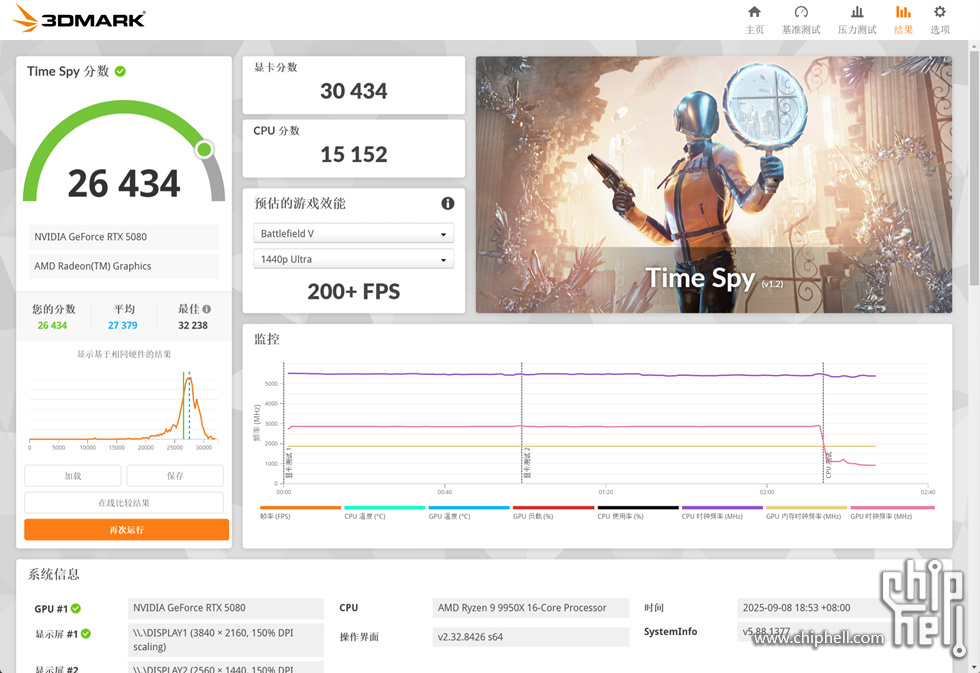This screenshot has width=980, height=673.
Task: Switch to the 结果 results tab
Action: click(x=903, y=20)
